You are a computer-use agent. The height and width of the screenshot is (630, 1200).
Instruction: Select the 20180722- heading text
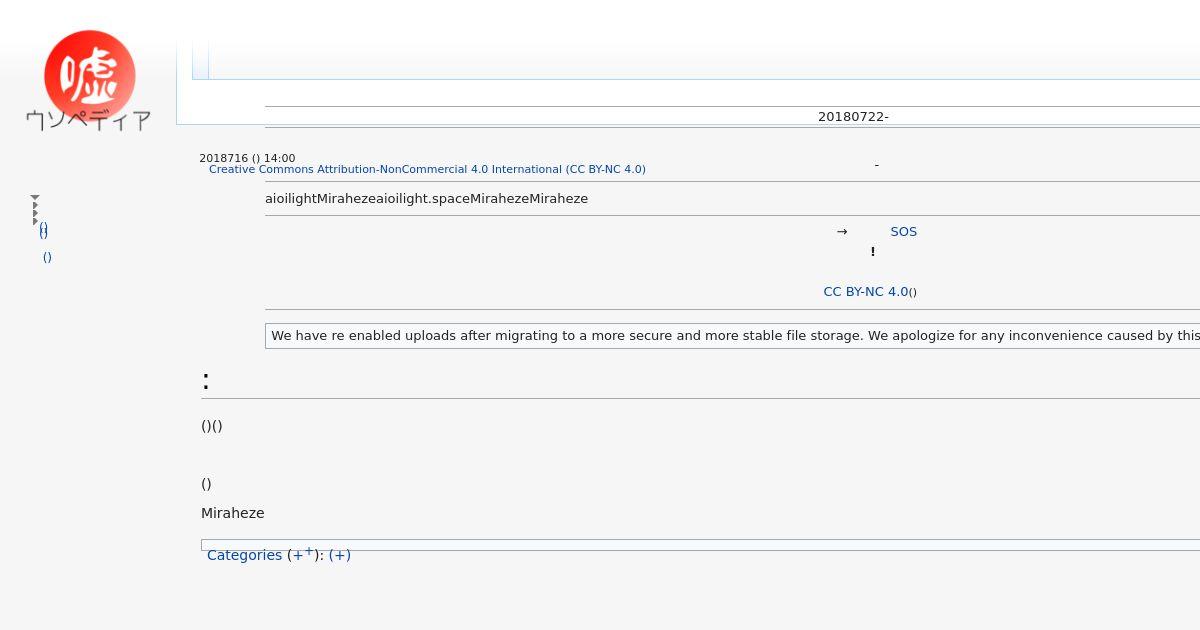[853, 117]
